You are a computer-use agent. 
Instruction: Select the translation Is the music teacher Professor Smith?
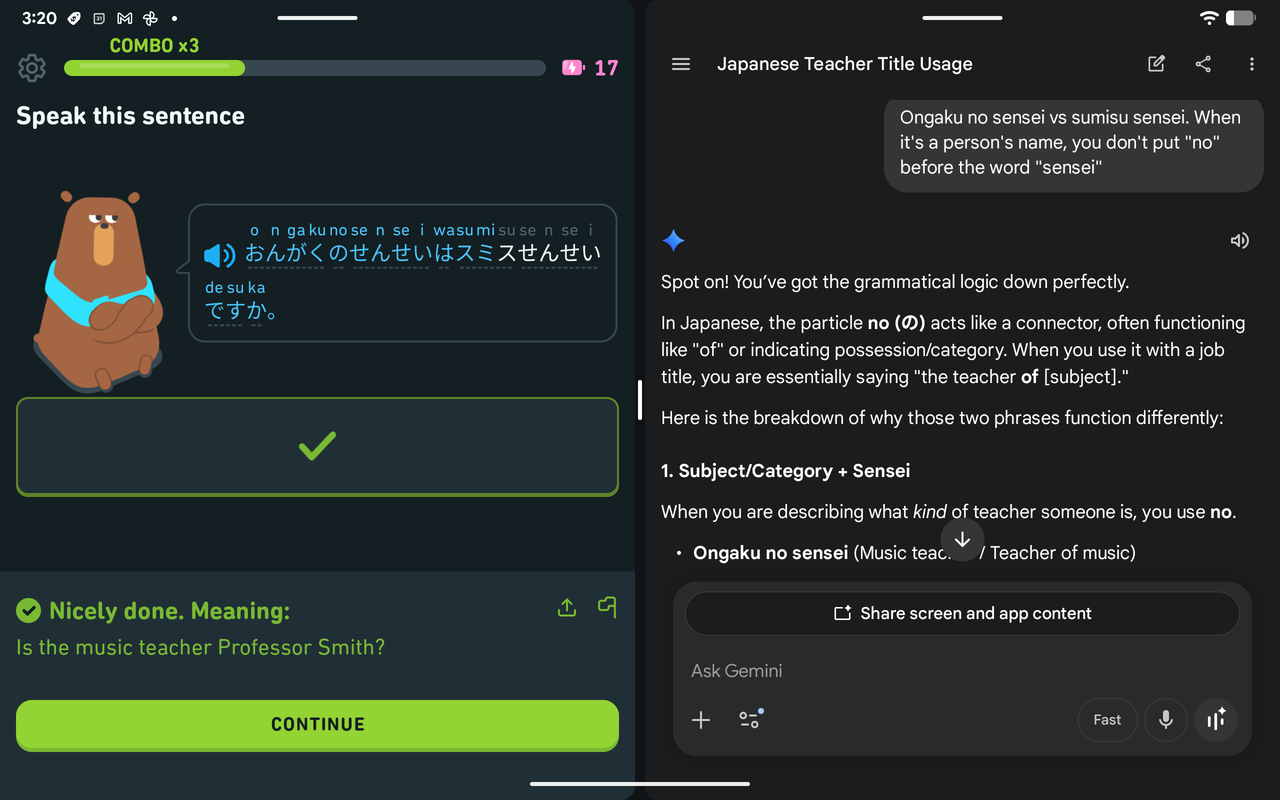point(201,648)
